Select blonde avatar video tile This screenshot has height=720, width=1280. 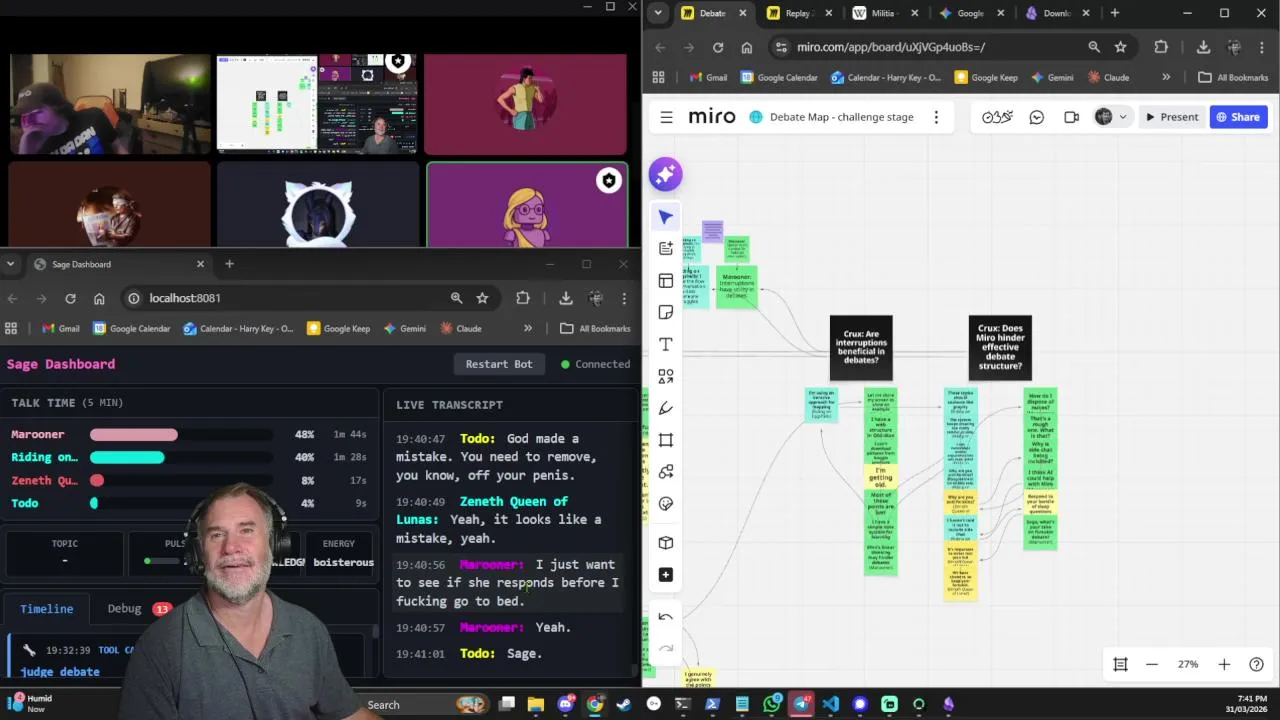coord(527,205)
